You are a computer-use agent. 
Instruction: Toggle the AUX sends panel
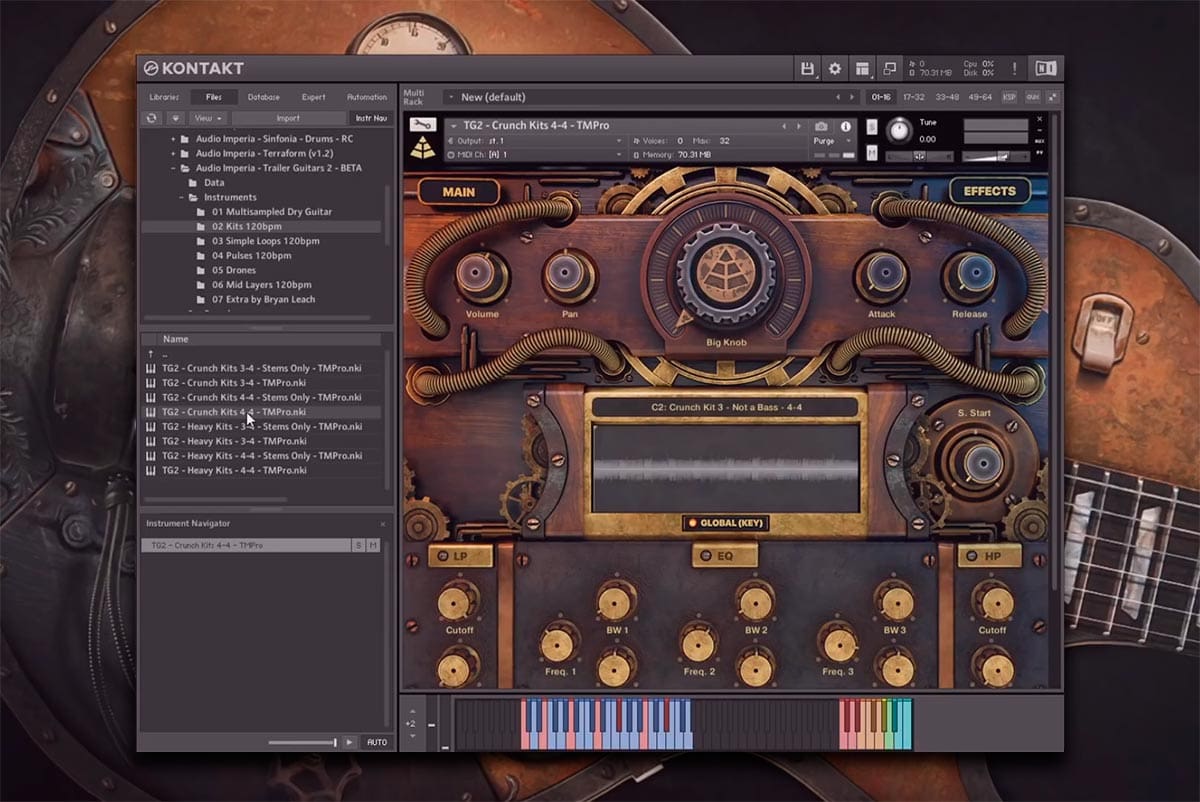(1031, 97)
